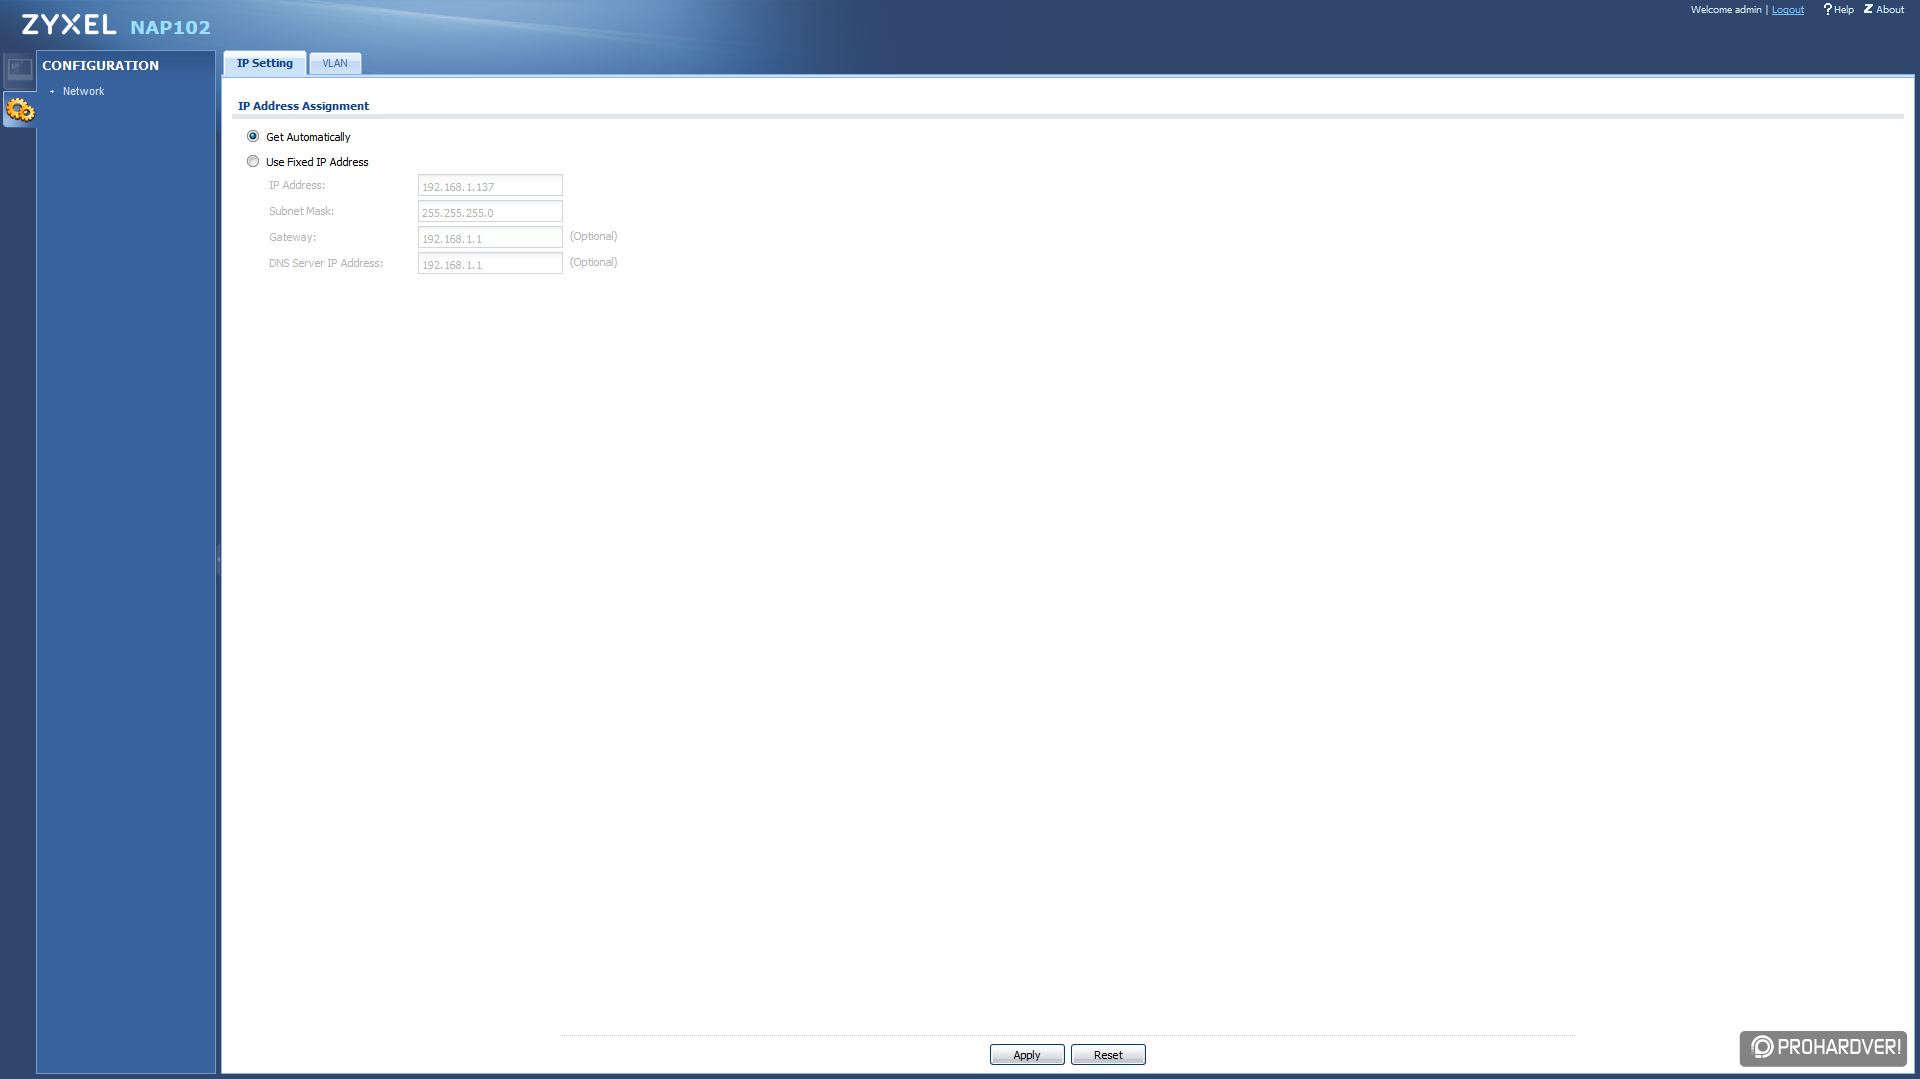Collapse the sidebar using the panel divider handle
This screenshot has height=1079, width=1920.
pos(218,560)
